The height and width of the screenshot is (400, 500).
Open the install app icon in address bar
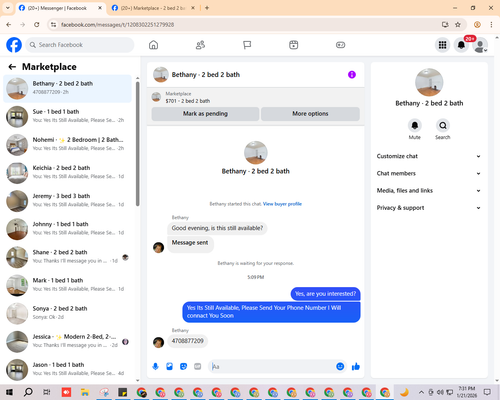tap(445, 24)
